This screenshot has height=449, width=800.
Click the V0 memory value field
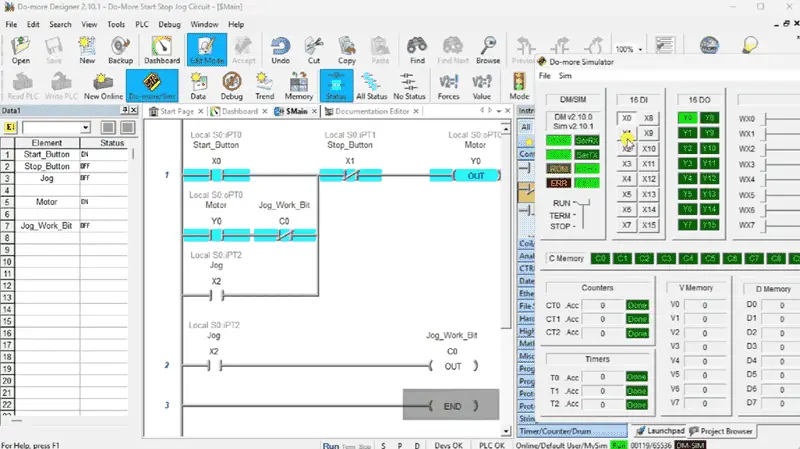point(705,305)
